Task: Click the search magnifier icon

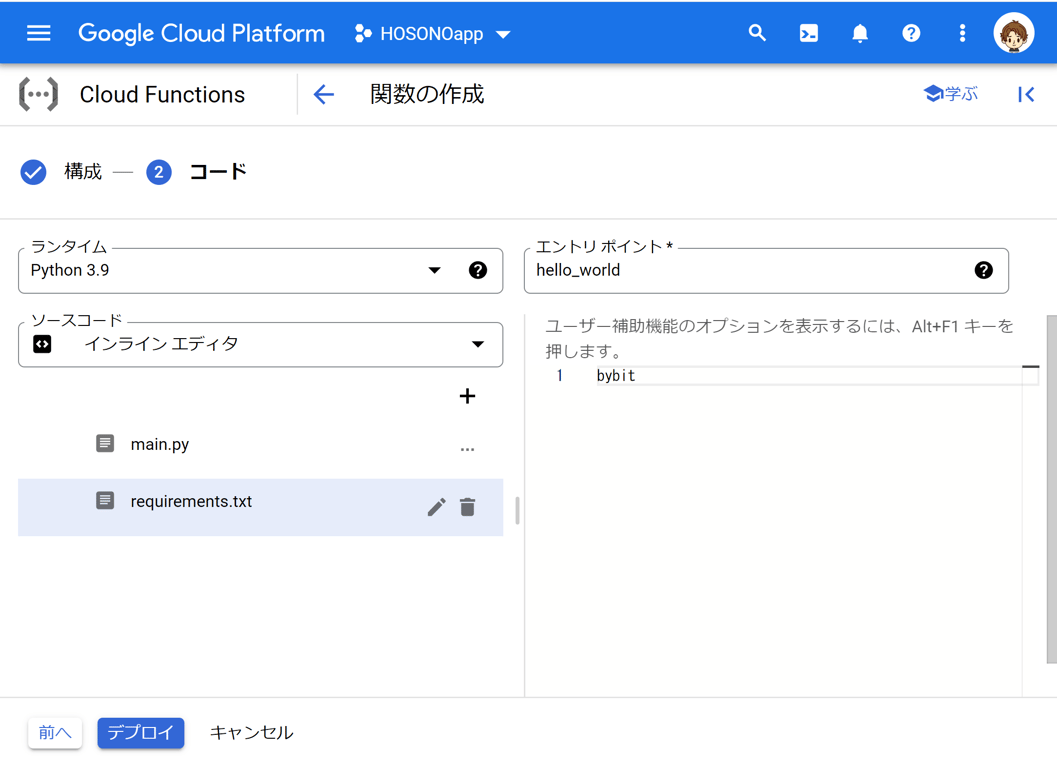Action: (757, 33)
